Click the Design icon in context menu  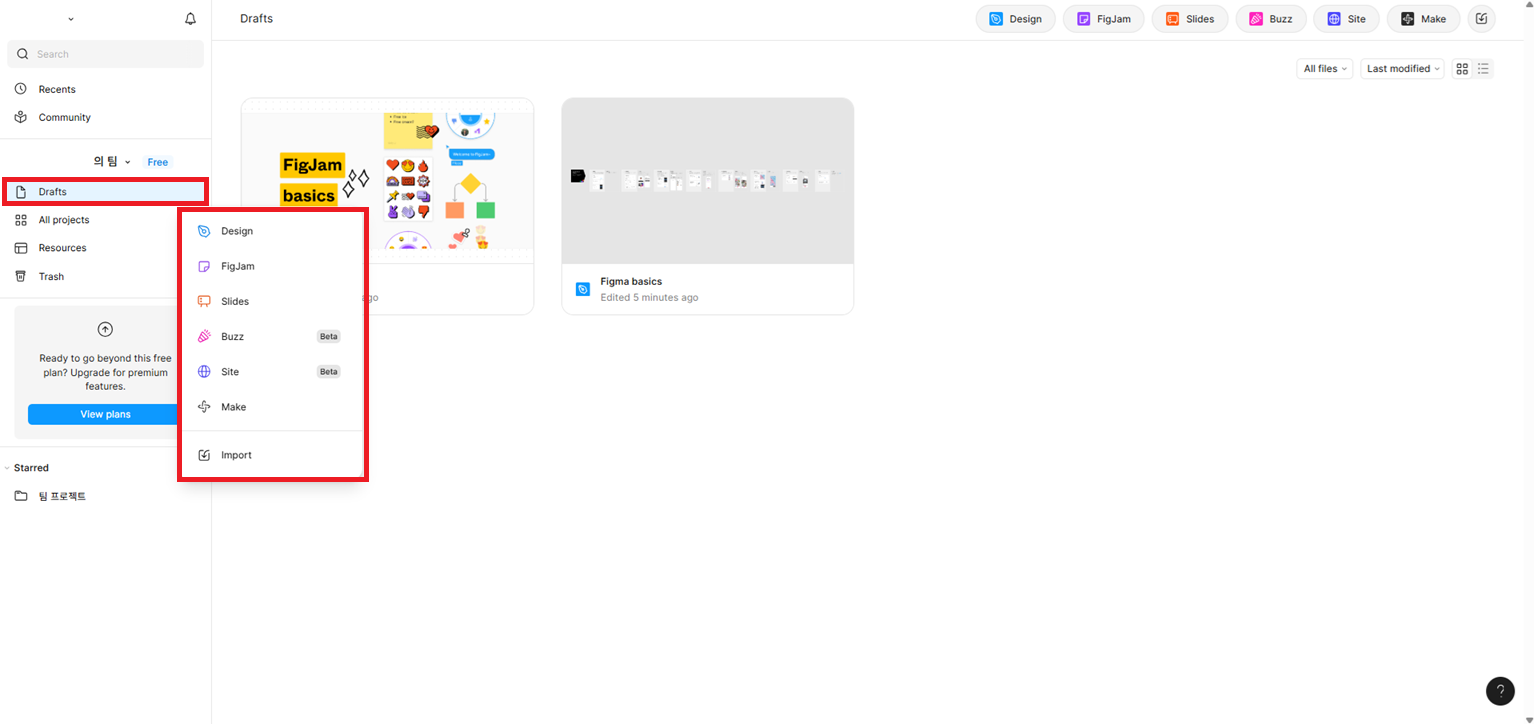[204, 231]
